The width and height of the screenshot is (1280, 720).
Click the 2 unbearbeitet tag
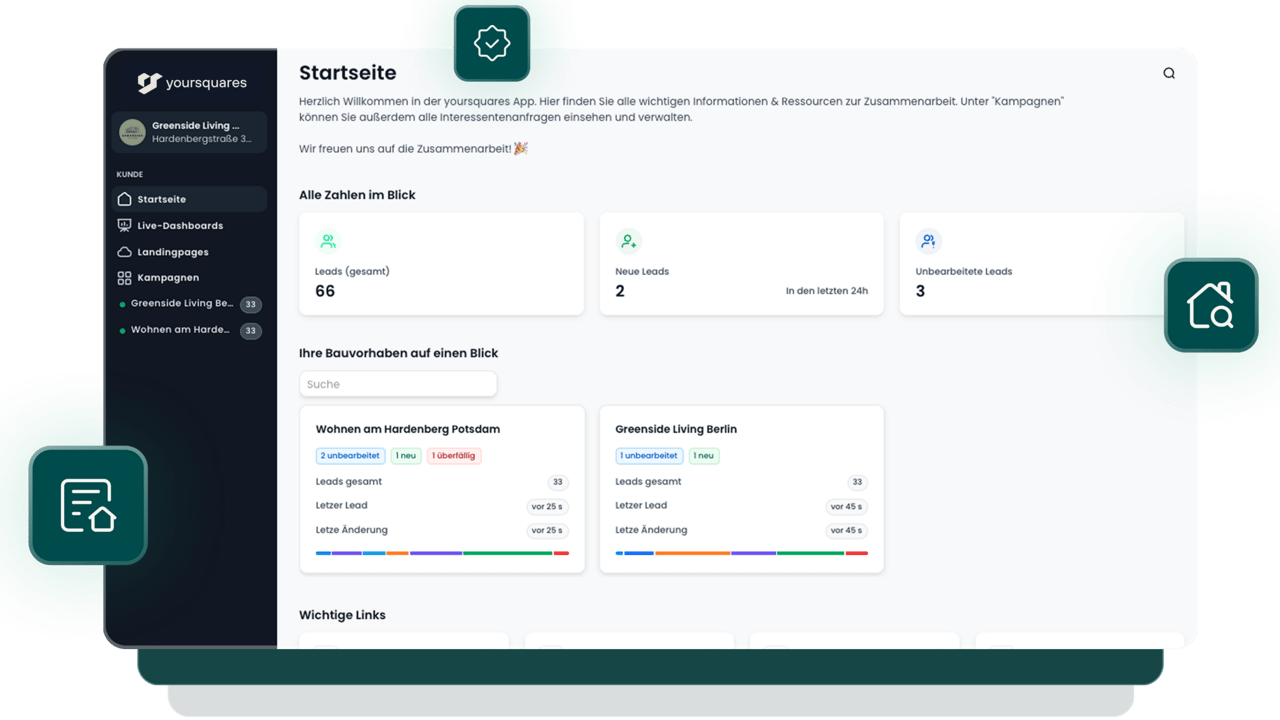tap(350, 456)
